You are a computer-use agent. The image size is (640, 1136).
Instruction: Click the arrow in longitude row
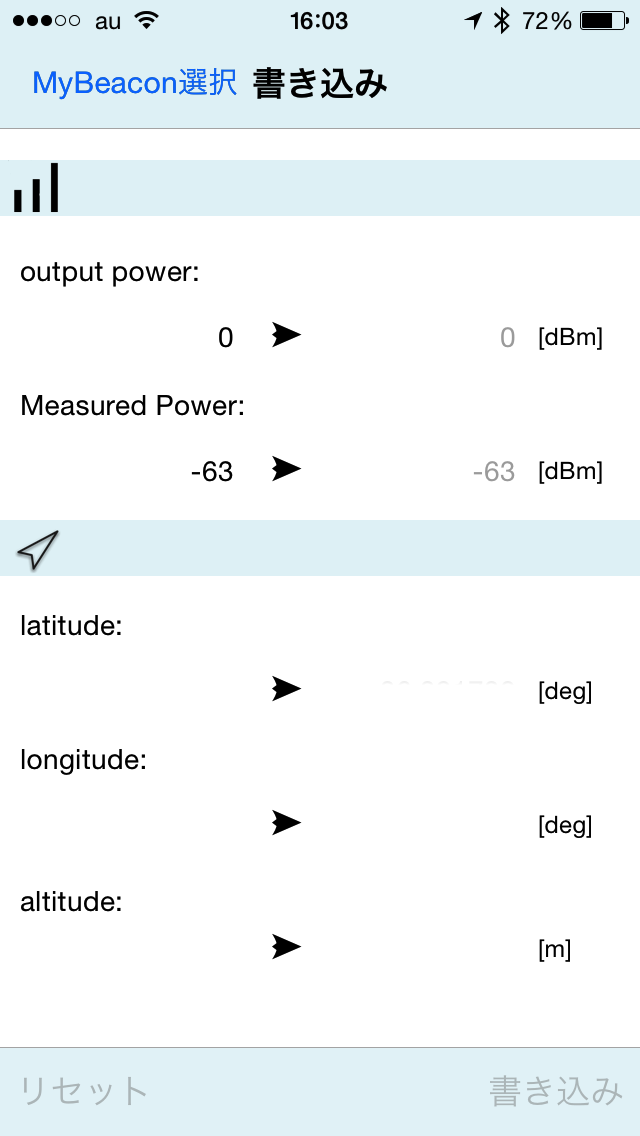[286, 823]
